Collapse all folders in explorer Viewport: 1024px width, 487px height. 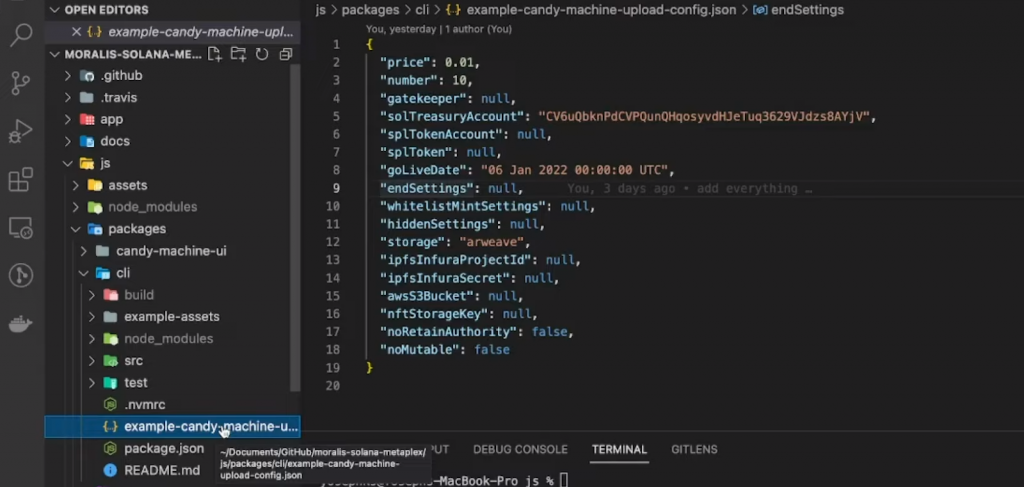click(x=285, y=54)
